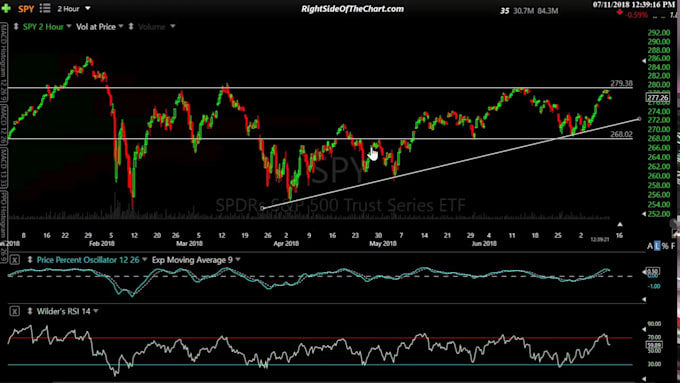
Task: Open collapsed MACD 13 33 side tab
Action: tap(3, 168)
